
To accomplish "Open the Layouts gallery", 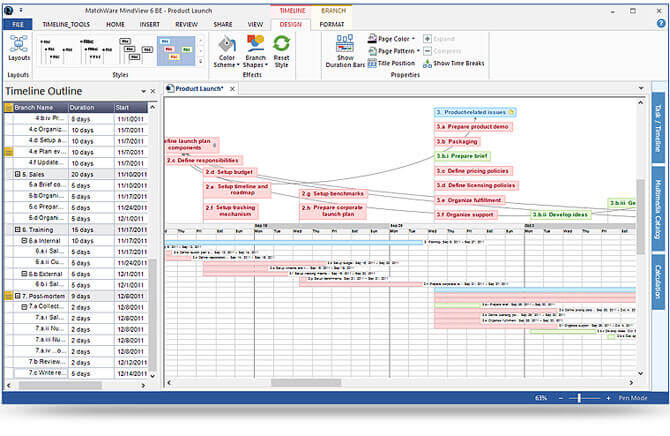I will pyautogui.click(x=19, y=48).
